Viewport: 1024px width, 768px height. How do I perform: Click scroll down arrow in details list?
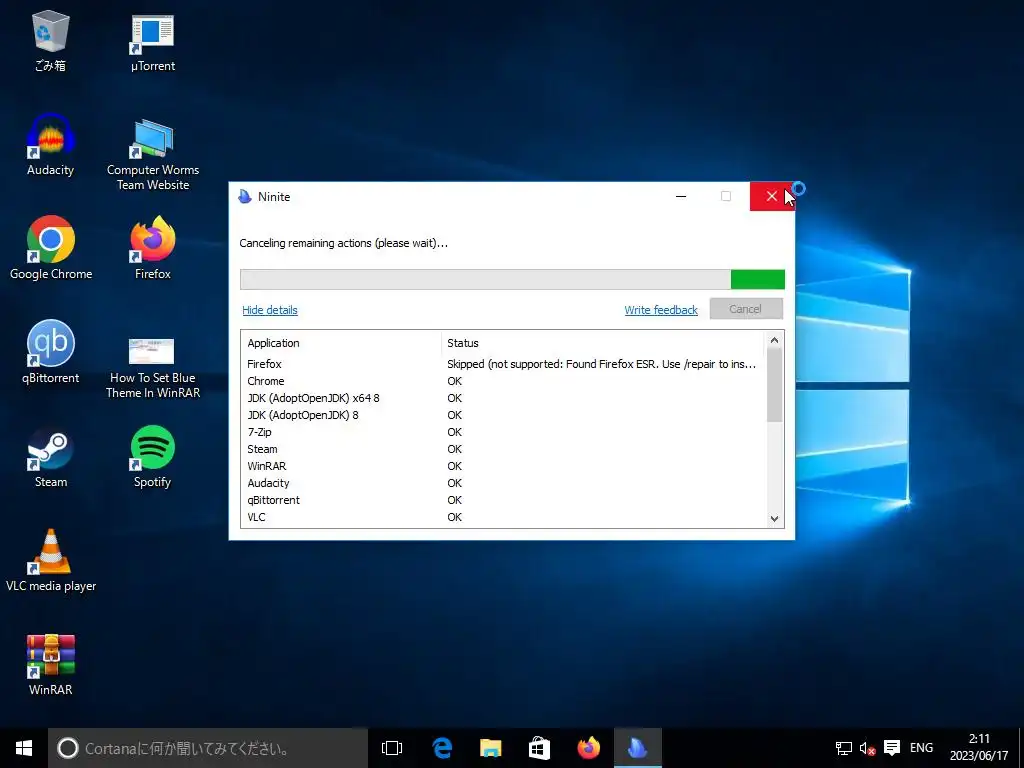tap(775, 519)
